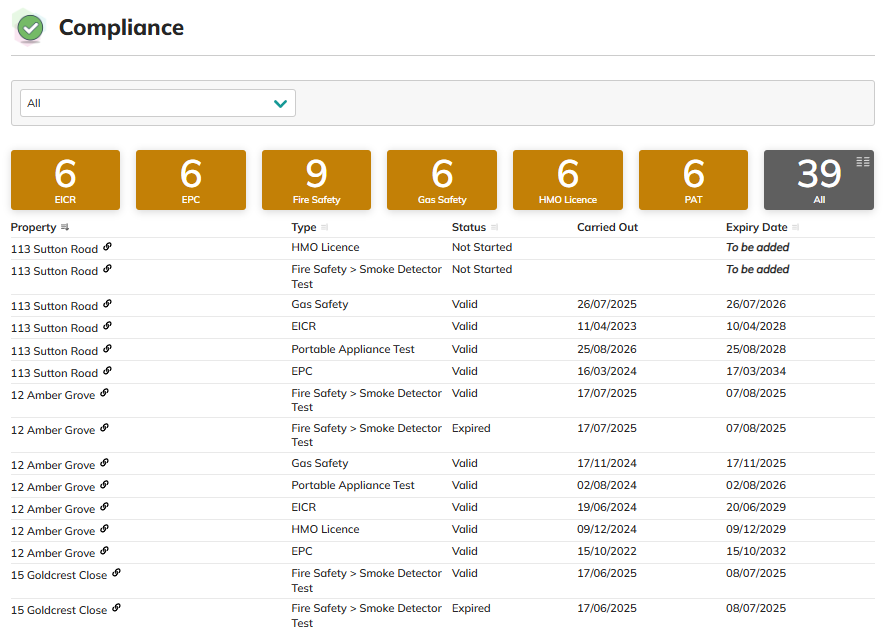This screenshot has height=628, width=892.
Task: Filter by the Gas Safety tile
Action: pos(442,180)
